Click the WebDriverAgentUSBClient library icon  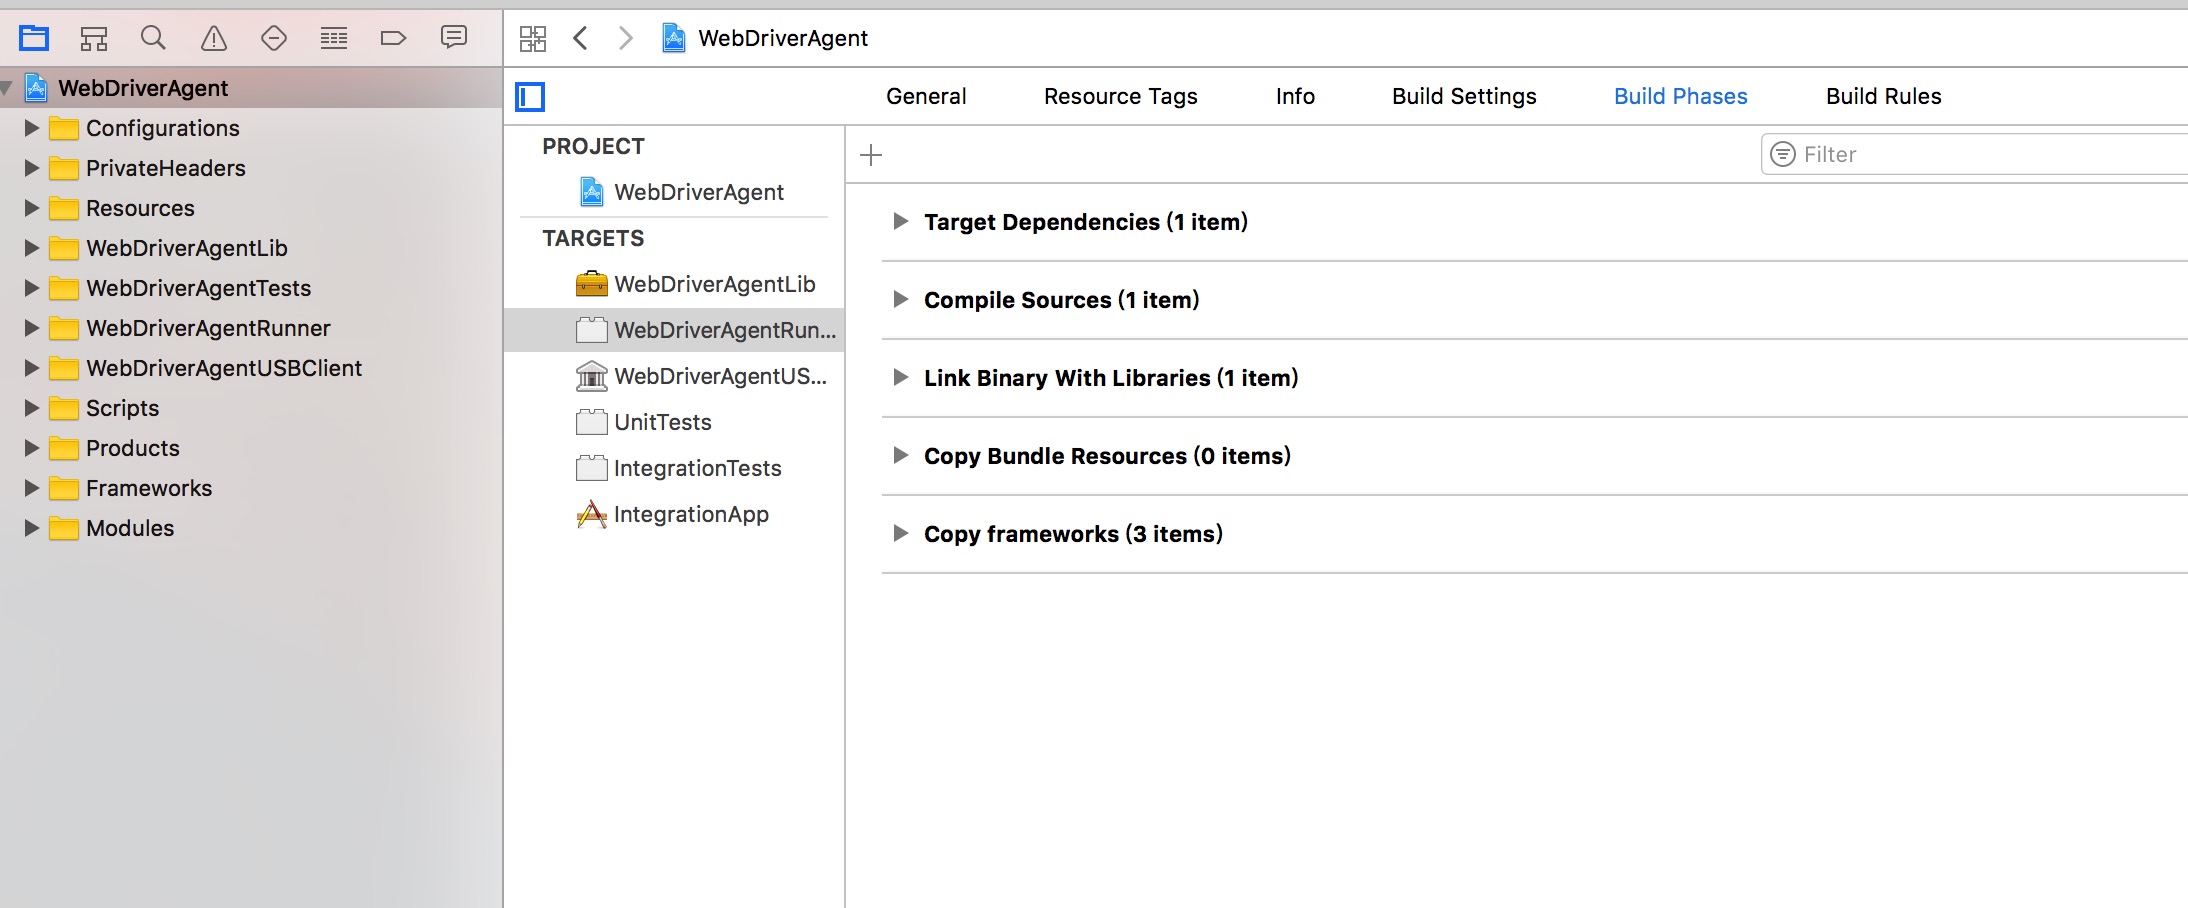tap(591, 376)
